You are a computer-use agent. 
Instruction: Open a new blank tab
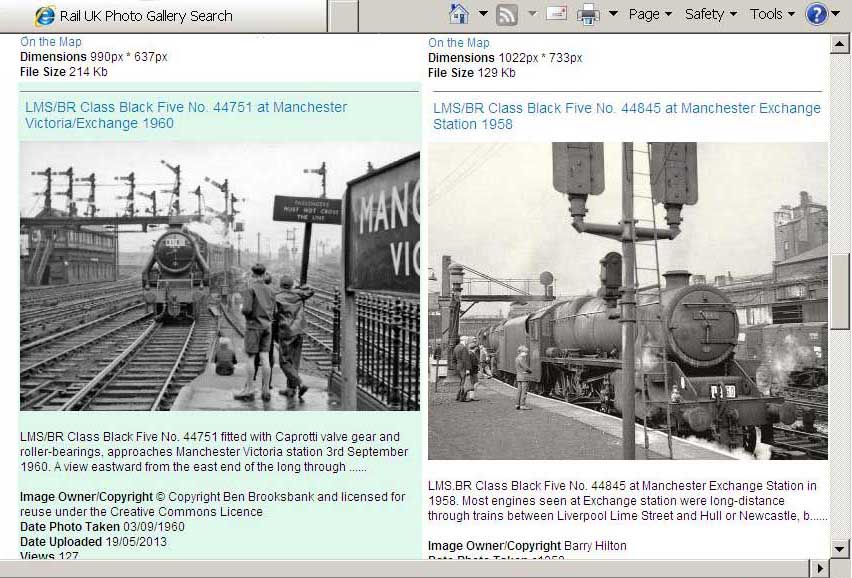[x=343, y=16]
